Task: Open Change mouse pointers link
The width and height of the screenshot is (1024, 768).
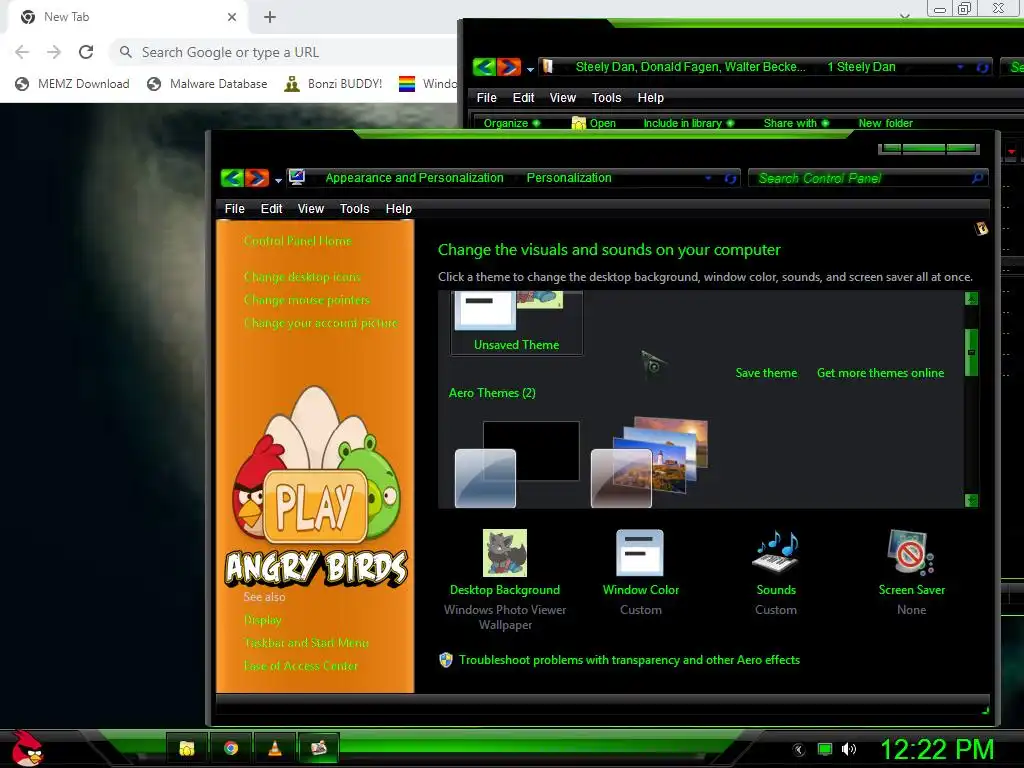Action: coord(307,300)
